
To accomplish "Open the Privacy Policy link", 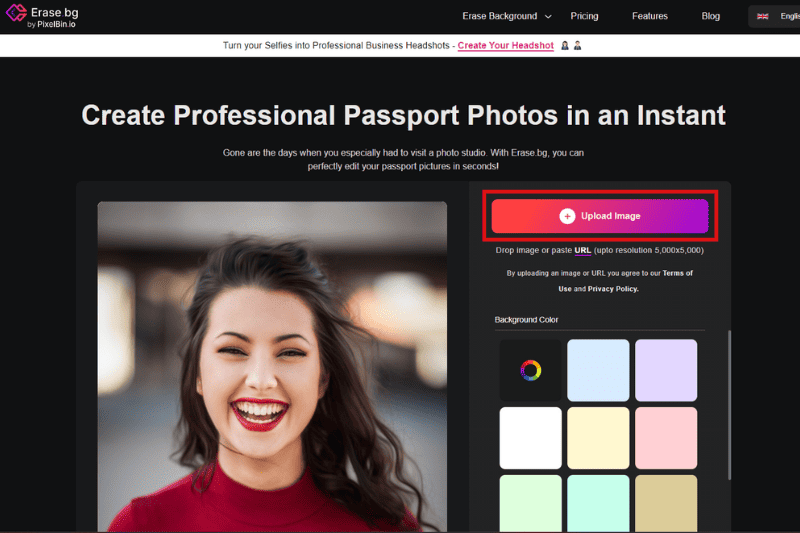I will [x=612, y=289].
